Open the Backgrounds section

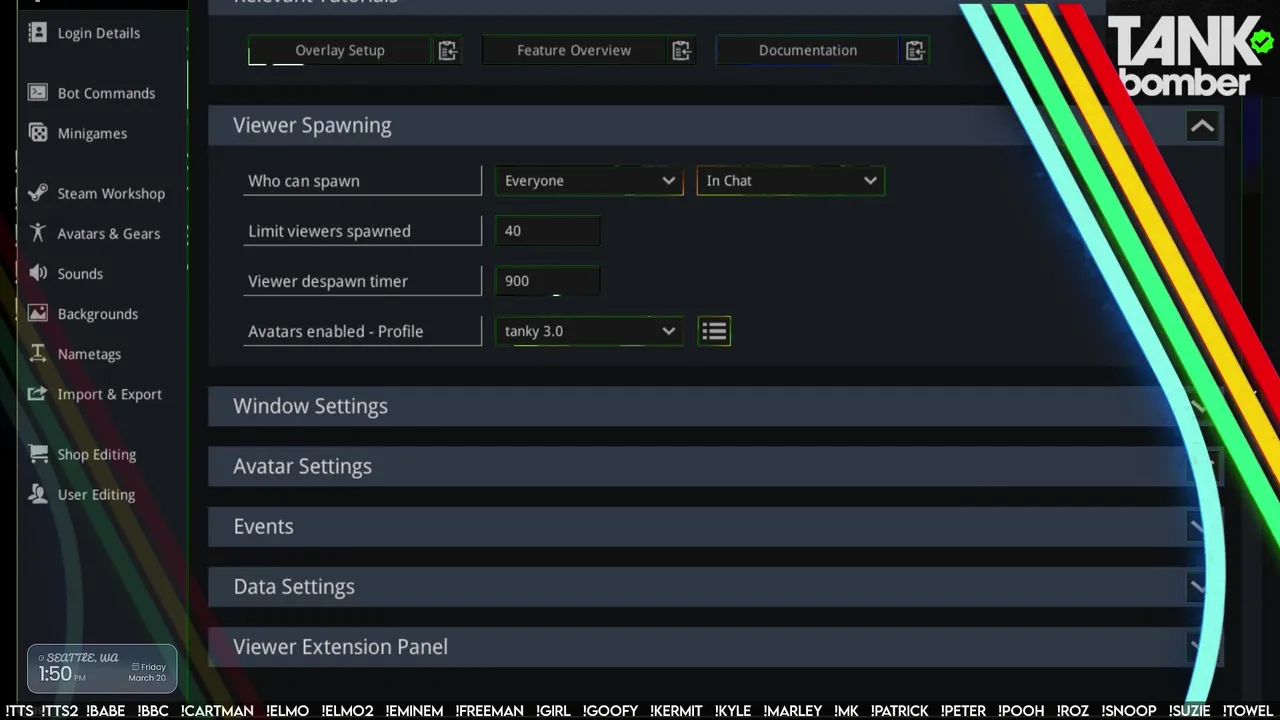(98, 313)
